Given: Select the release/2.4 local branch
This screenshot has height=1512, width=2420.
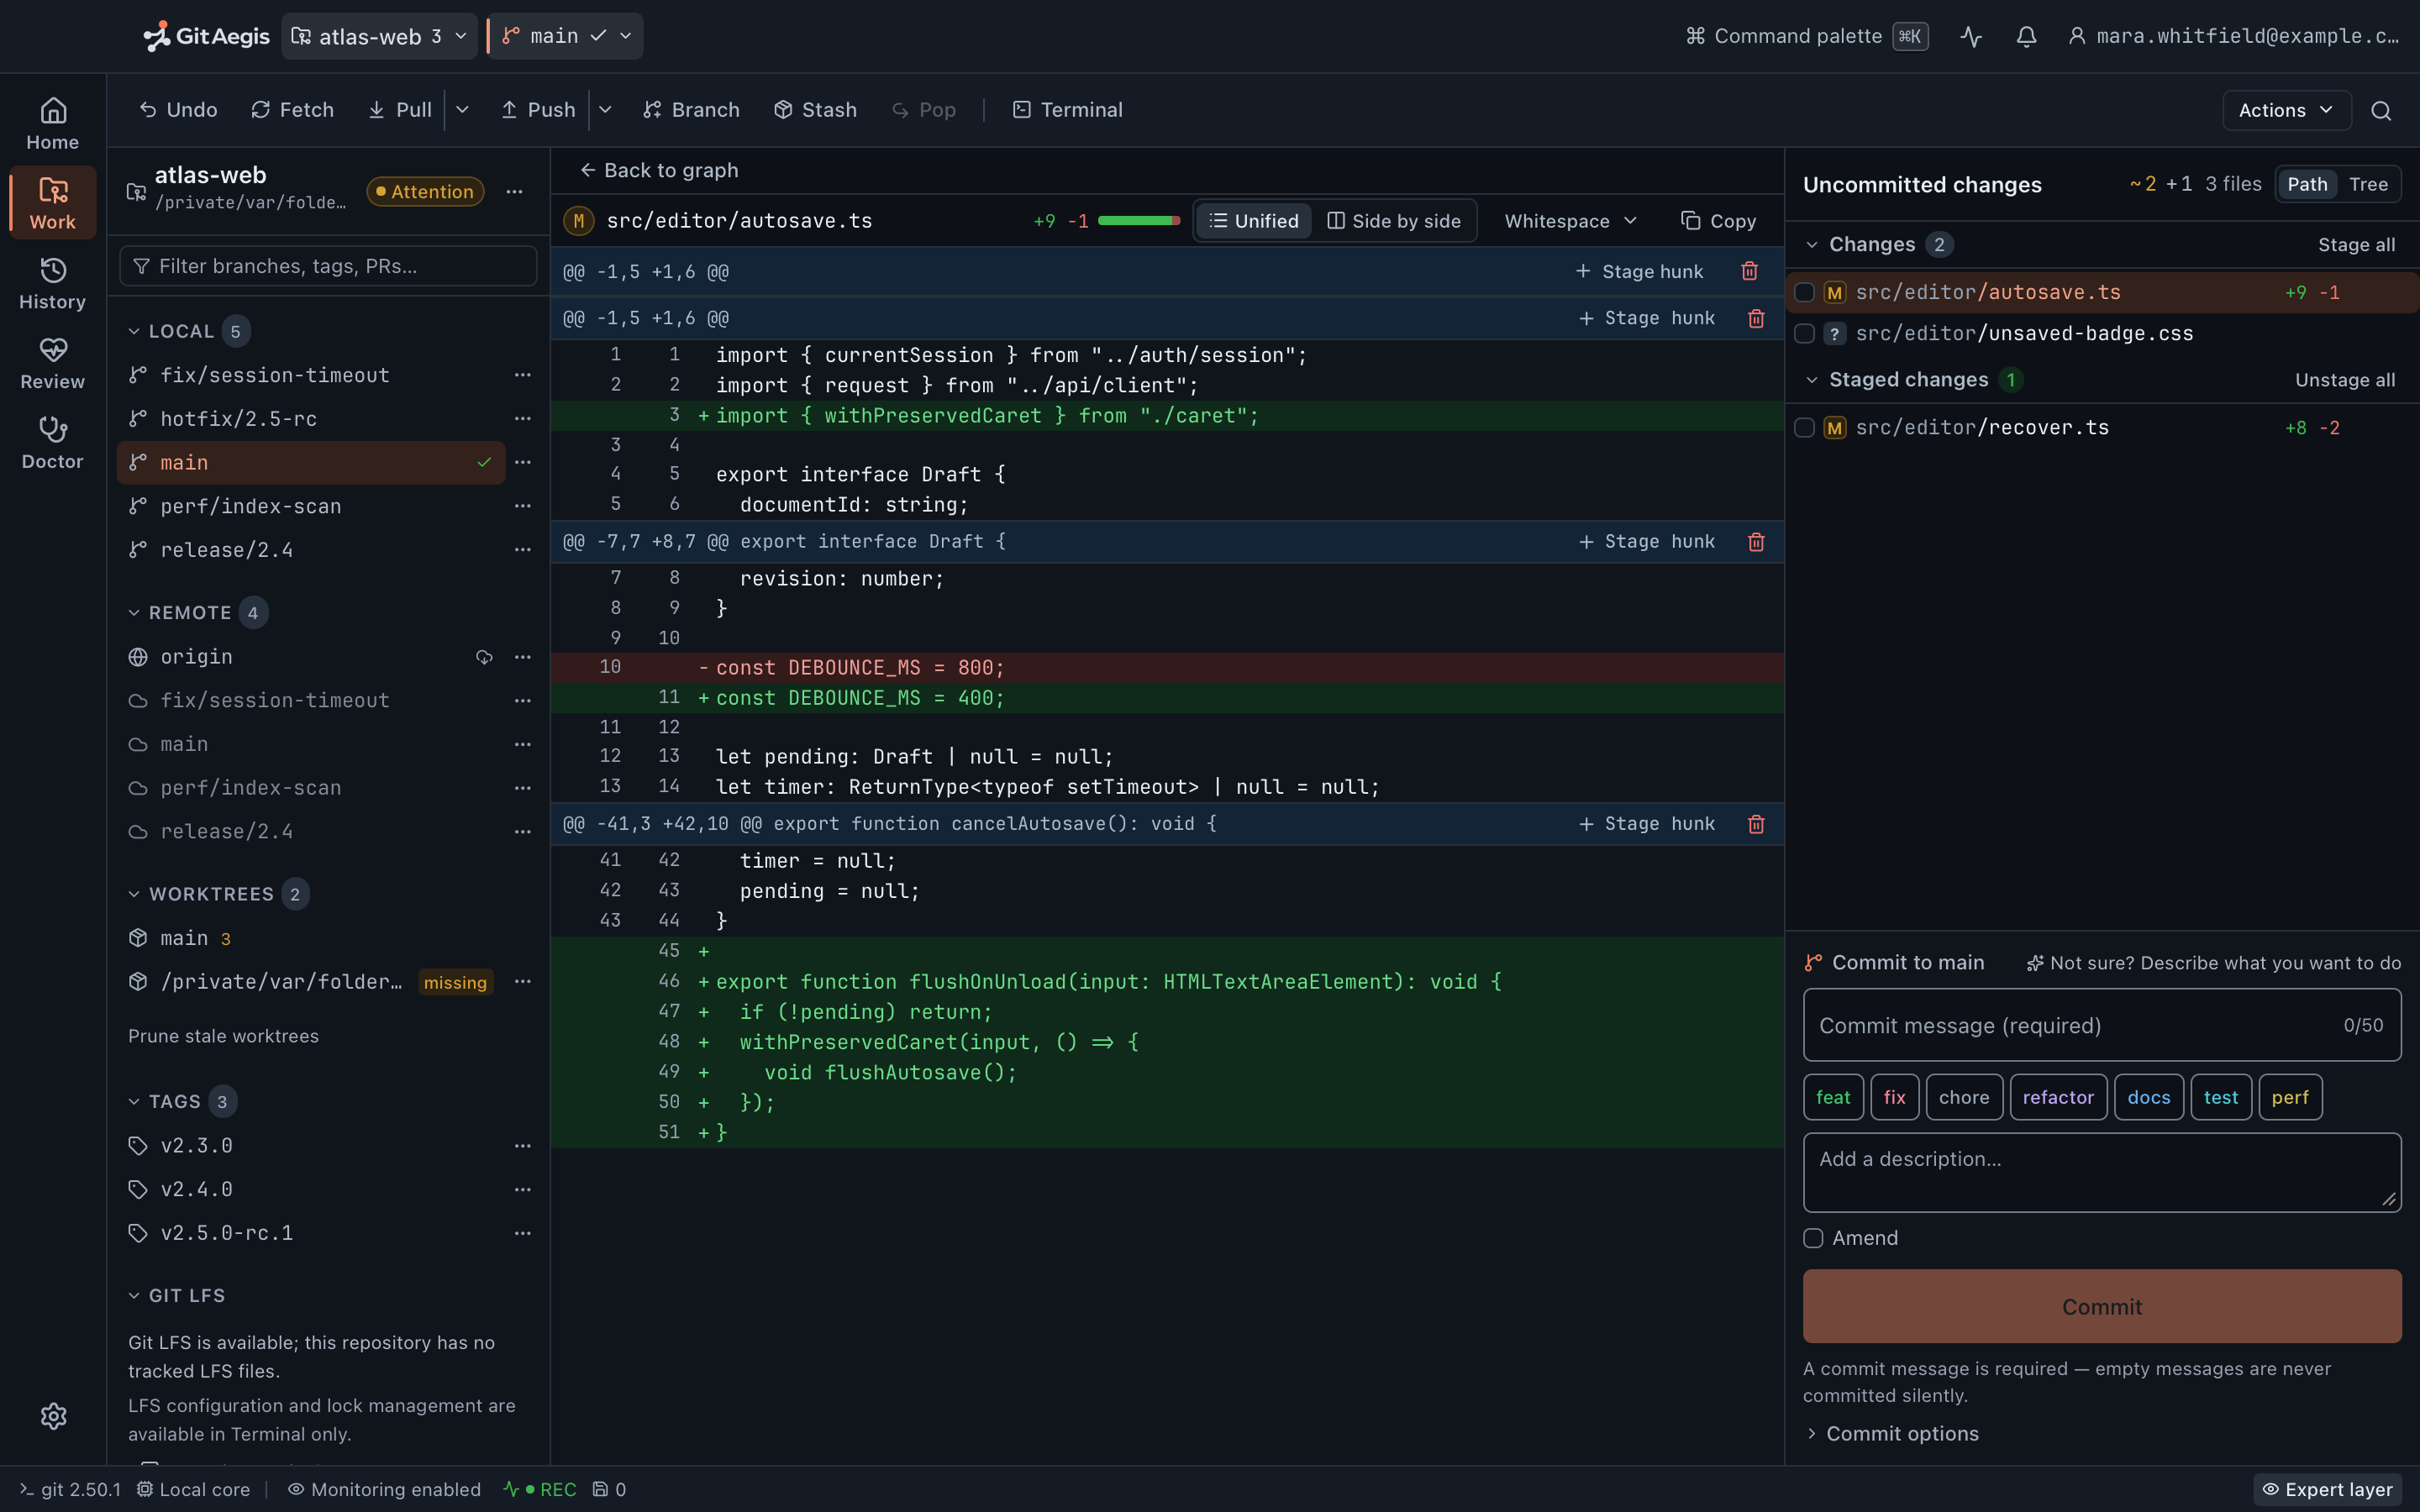Looking at the screenshot, I should (311, 550).
